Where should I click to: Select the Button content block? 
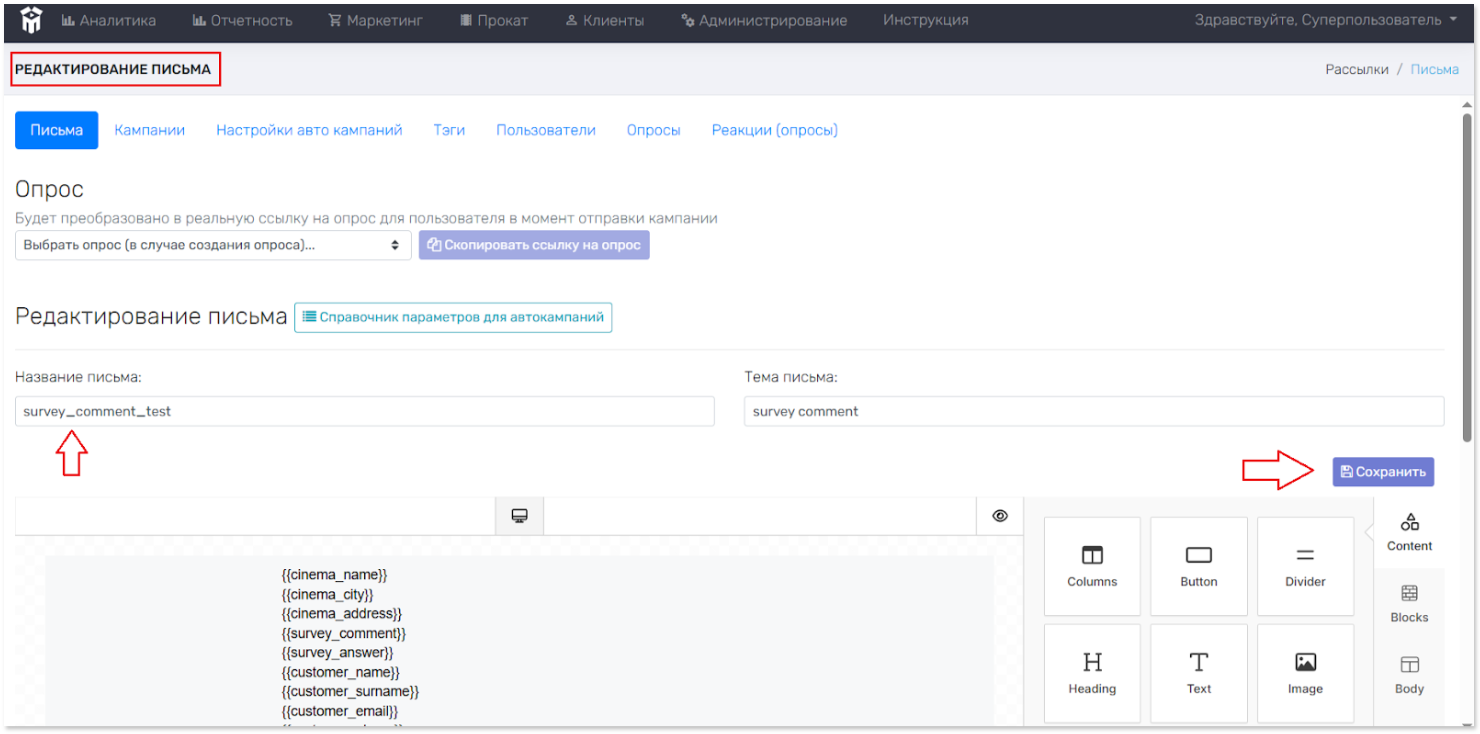click(1198, 566)
